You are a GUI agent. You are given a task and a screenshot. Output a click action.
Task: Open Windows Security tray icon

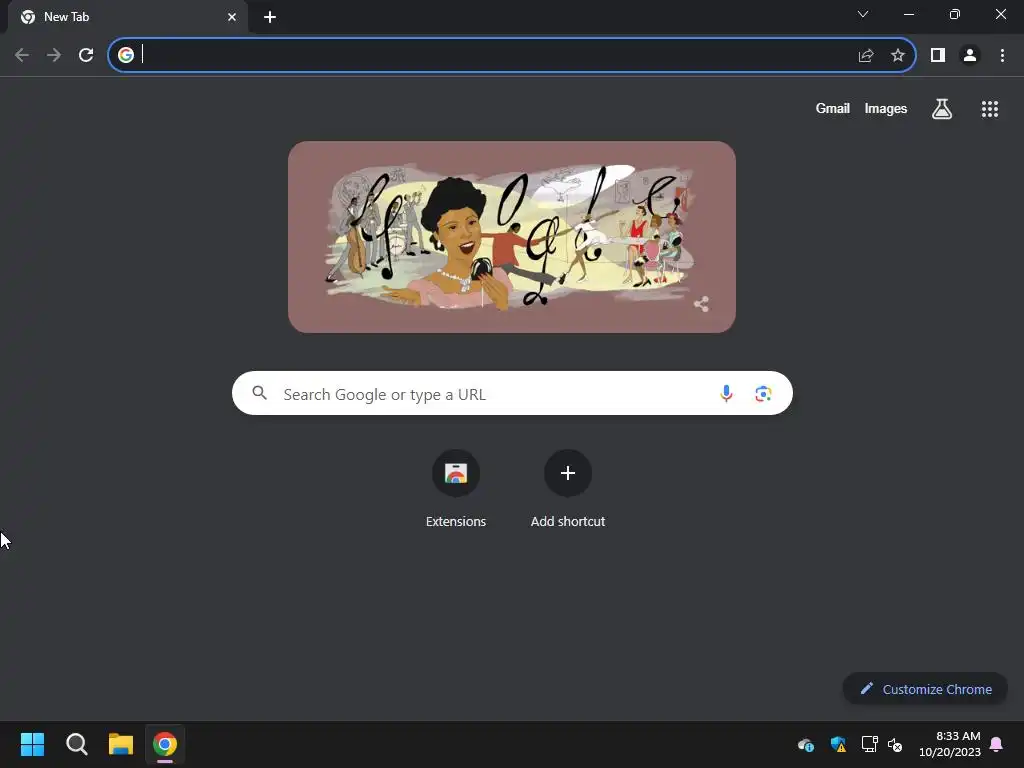point(838,744)
